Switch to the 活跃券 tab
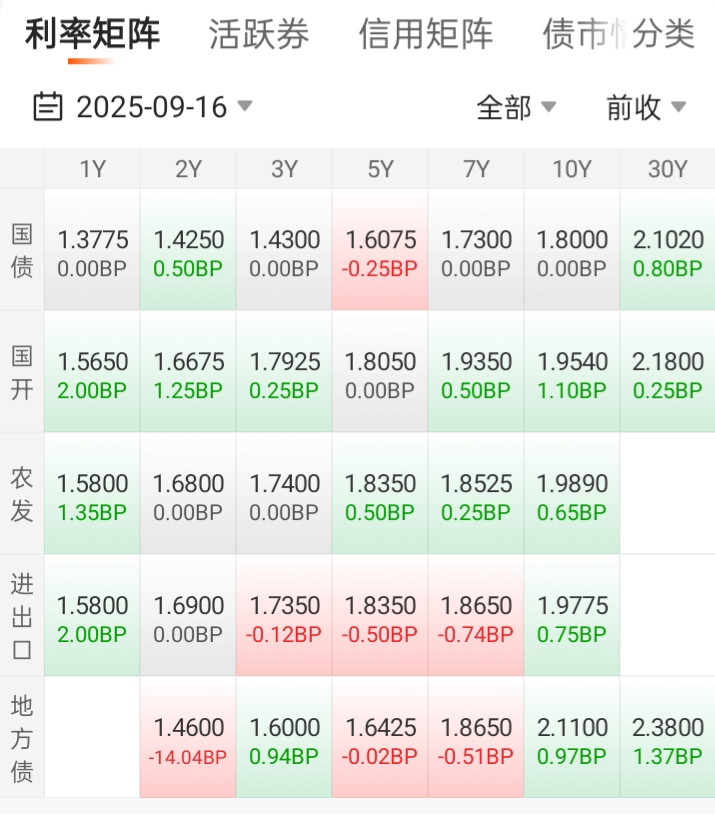 (259, 34)
